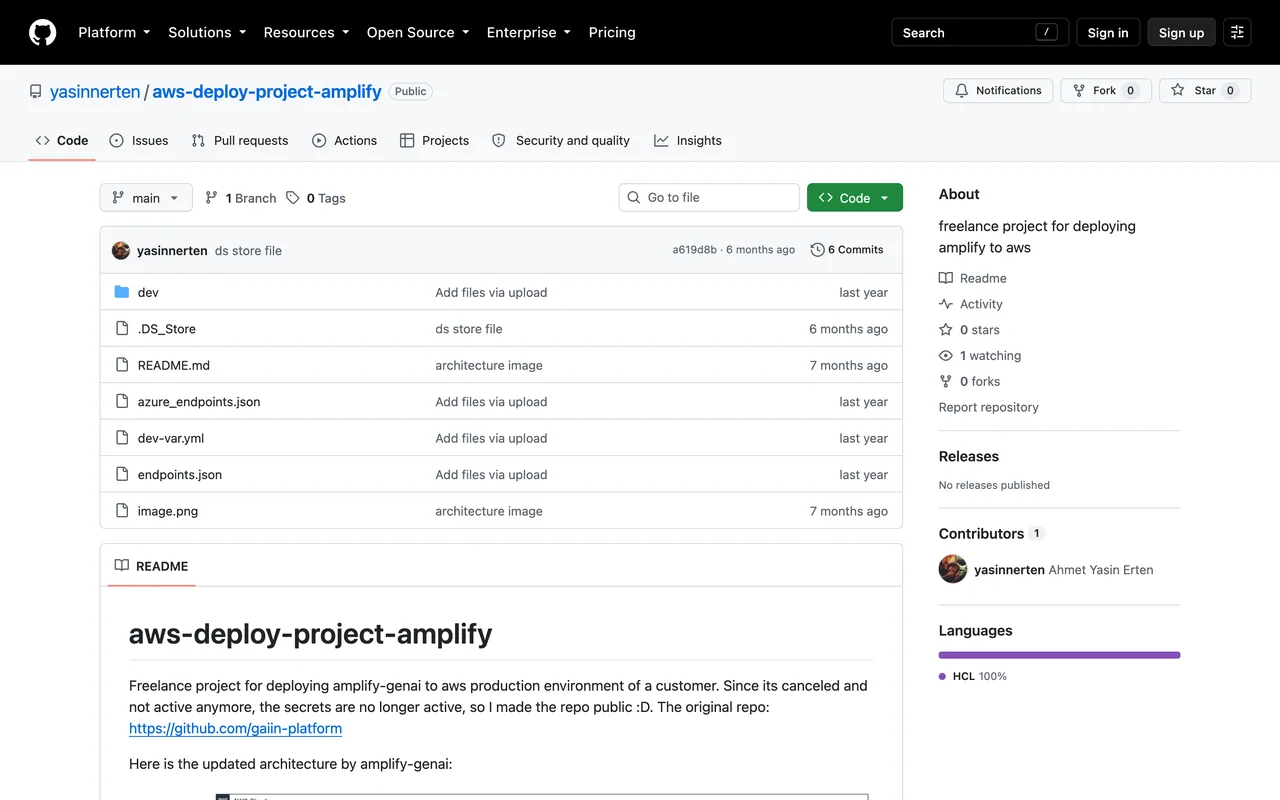Click the magnifier icon in Go to file

coord(634,198)
